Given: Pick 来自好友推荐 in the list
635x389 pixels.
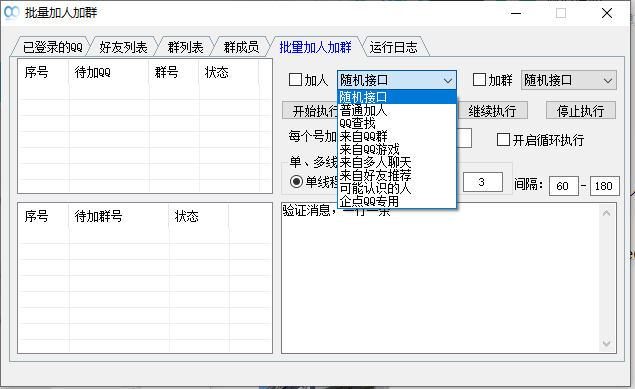Looking at the screenshot, I should click(397, 175).
